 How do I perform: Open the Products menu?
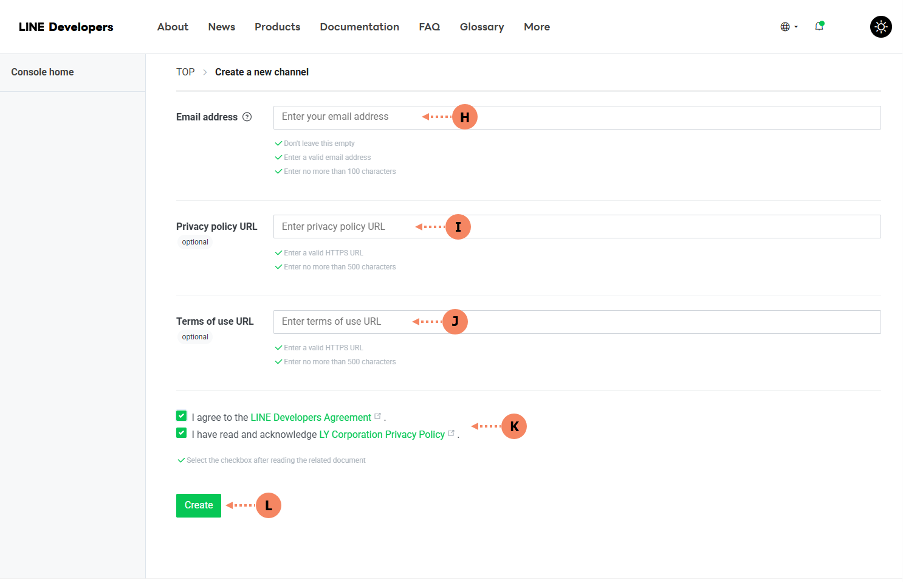277,27
